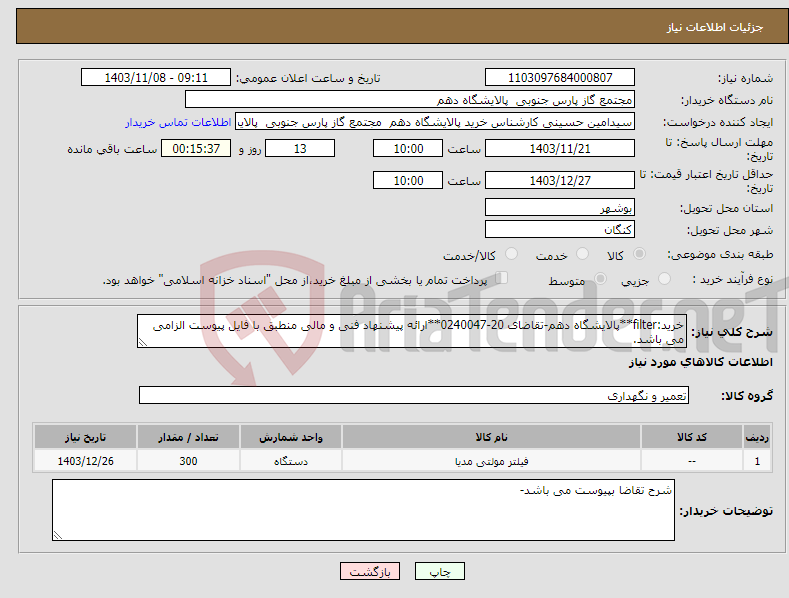
Task: Click the delivery province field بوشهر
Action: tap(560, 207)
